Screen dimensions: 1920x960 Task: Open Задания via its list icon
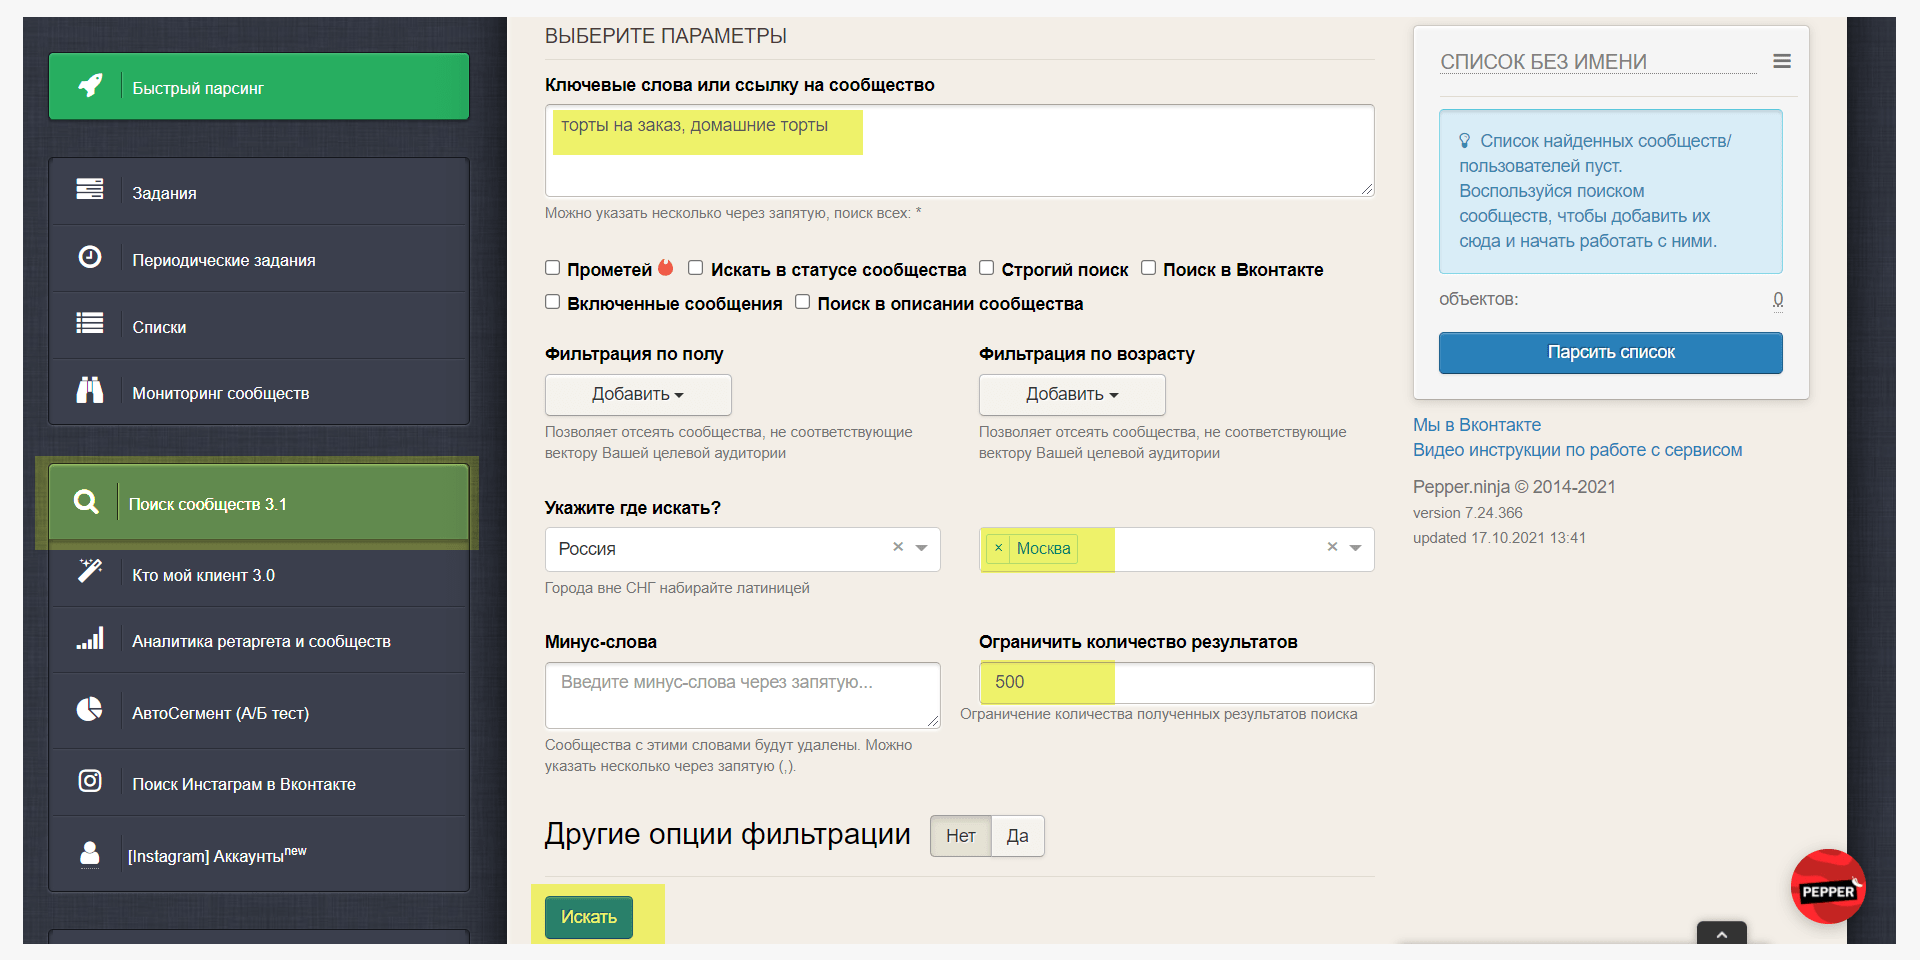point(90,189)
